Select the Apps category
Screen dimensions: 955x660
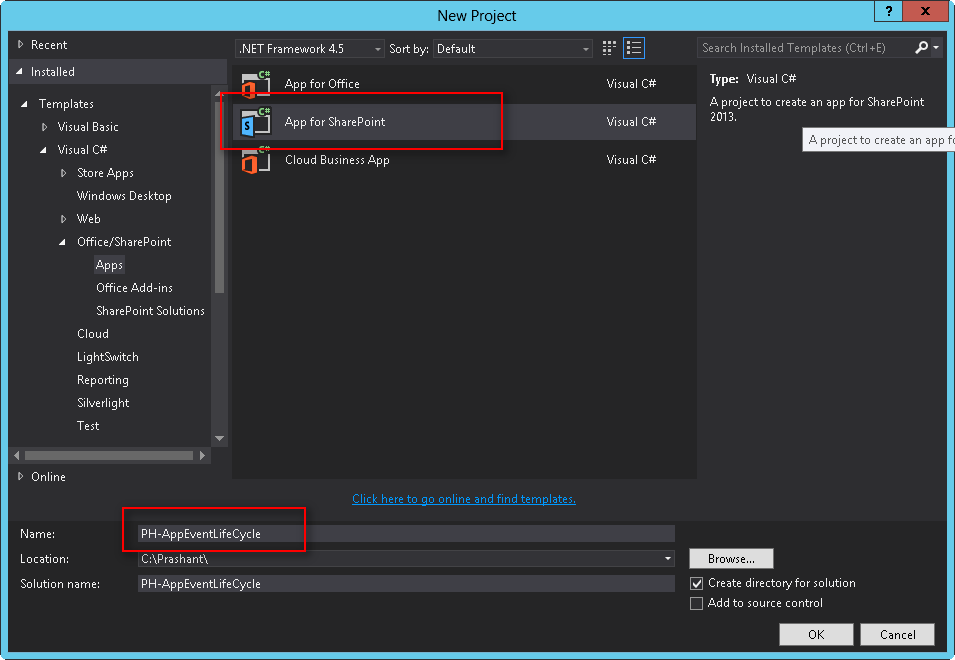110,265
